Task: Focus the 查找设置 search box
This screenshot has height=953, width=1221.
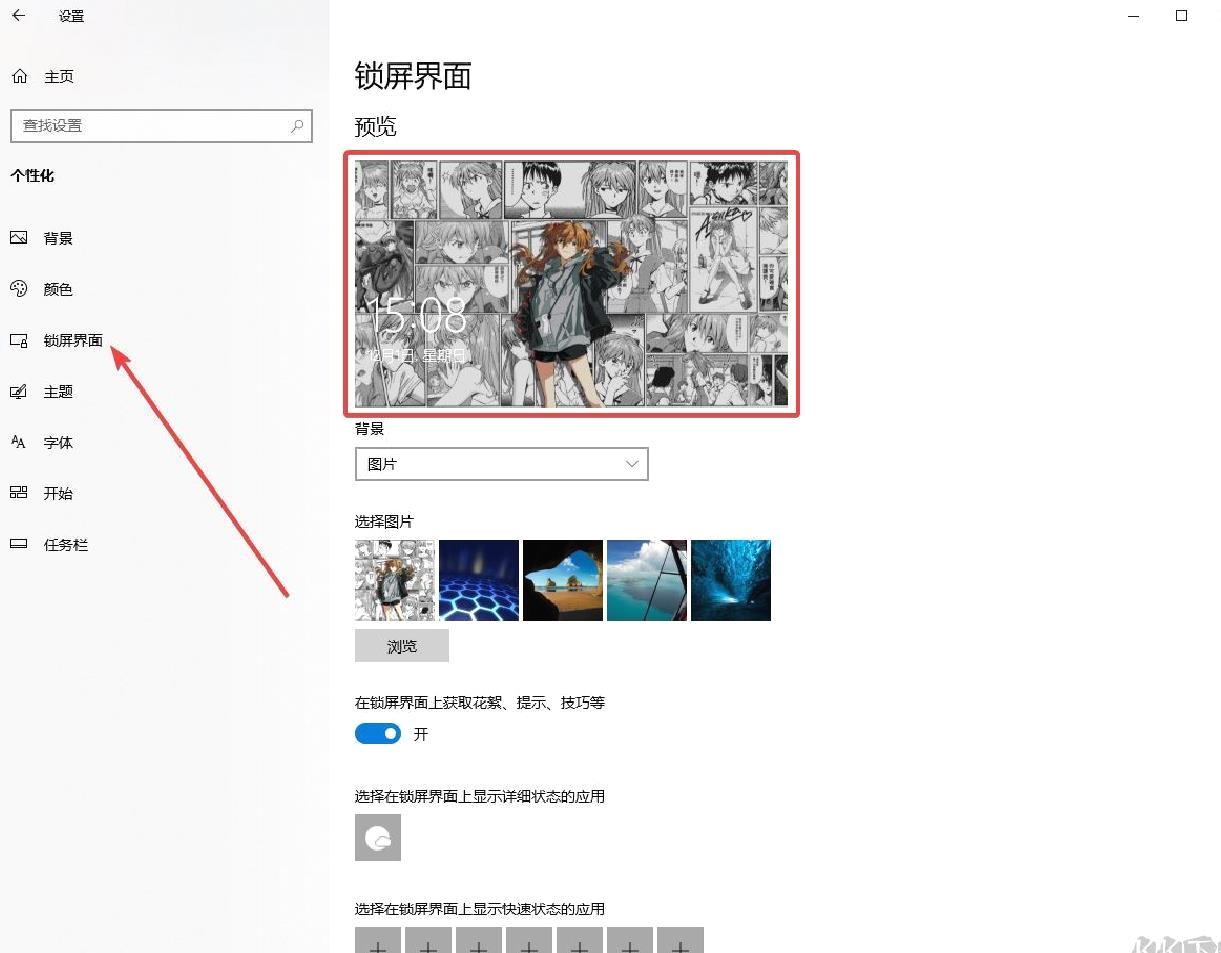Action: [x=161, y=126]
